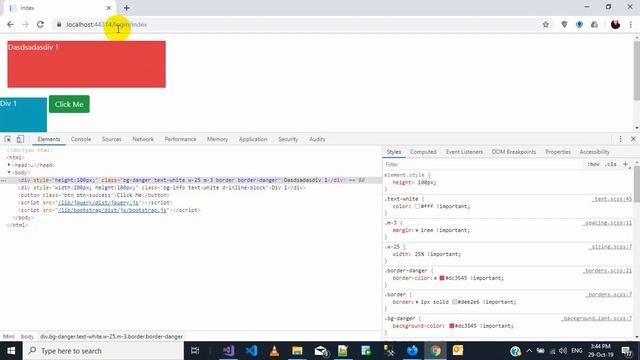The height and width of the screenshot is (360, 640).
Task: Click the #fff color swatch in .text-white
Action: point(417,207)
